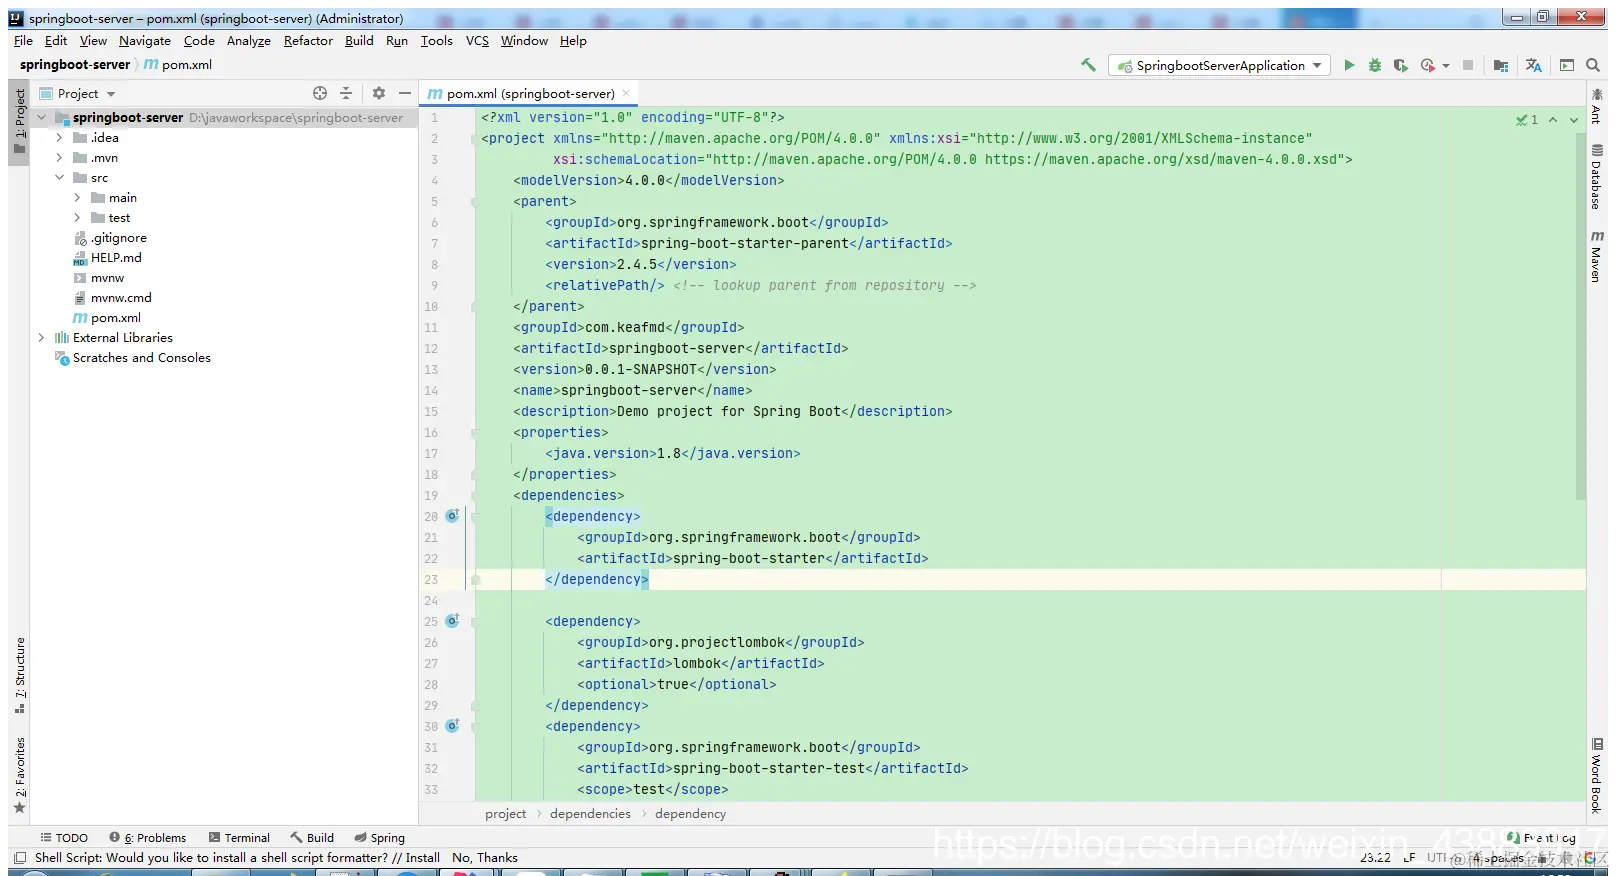Go to previous highlighted problem arrow
Screen dimensions: 1616x876
1553,119
